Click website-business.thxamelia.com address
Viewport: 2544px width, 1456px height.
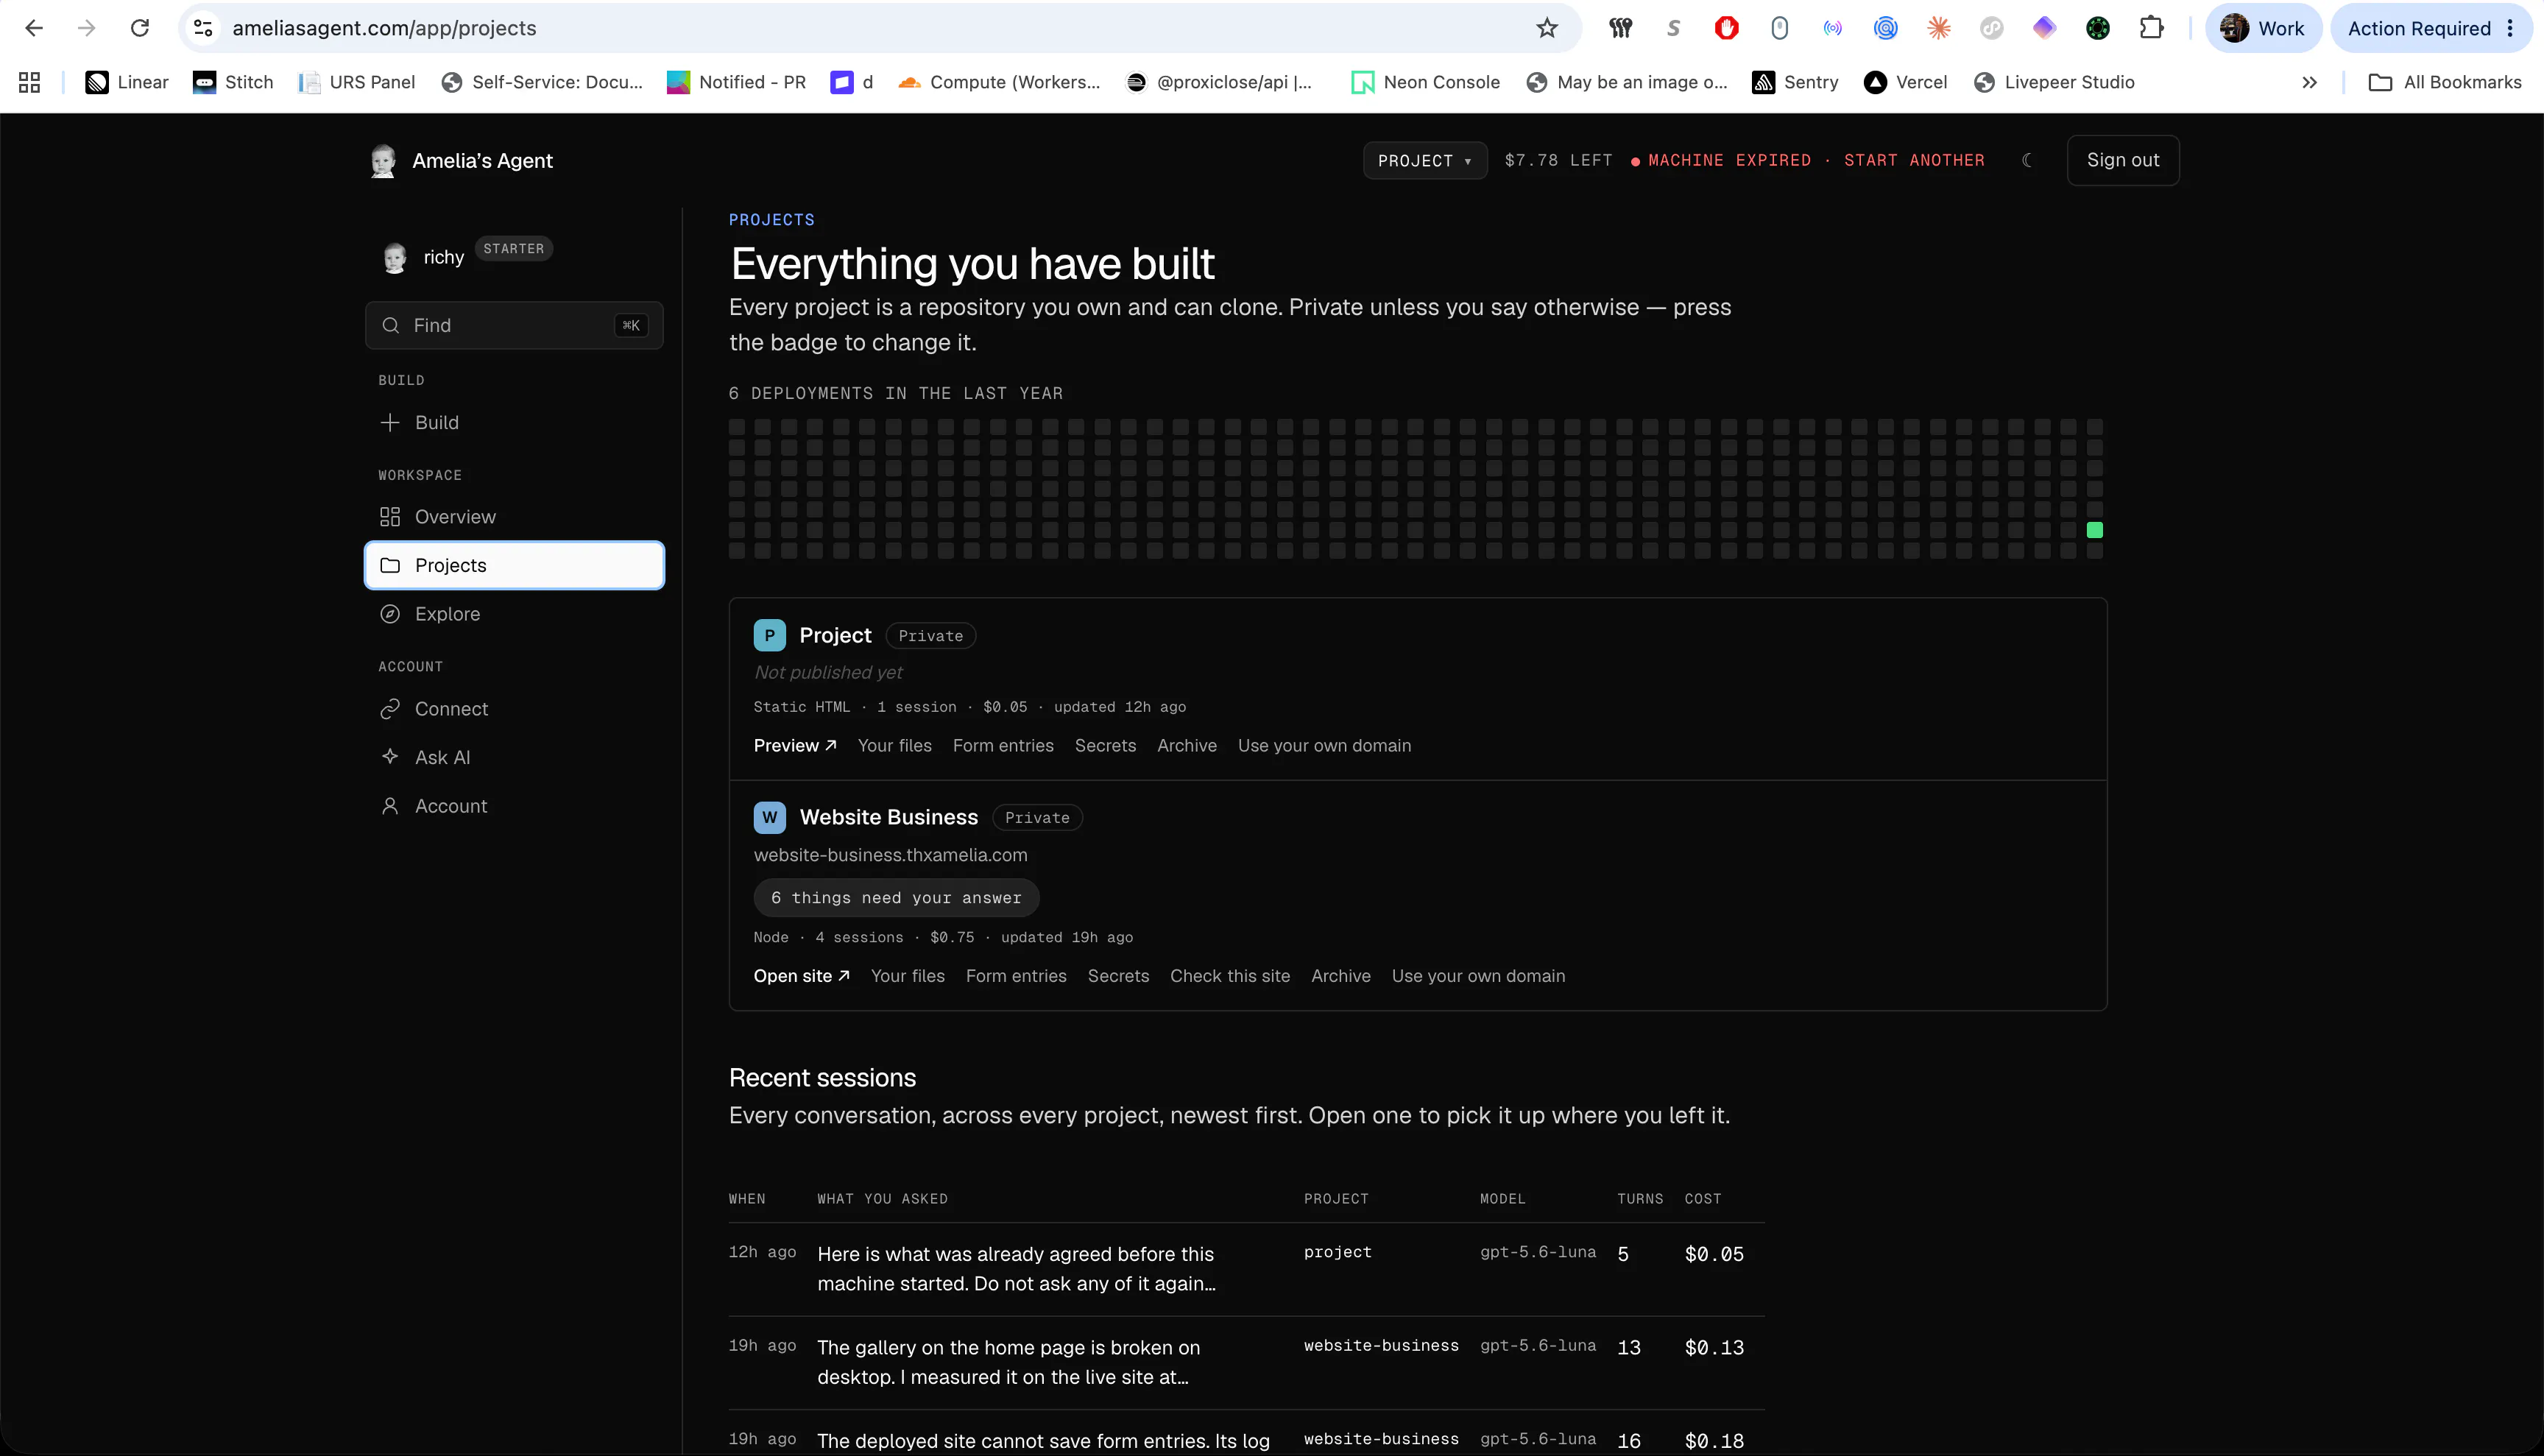pos(890,855)
